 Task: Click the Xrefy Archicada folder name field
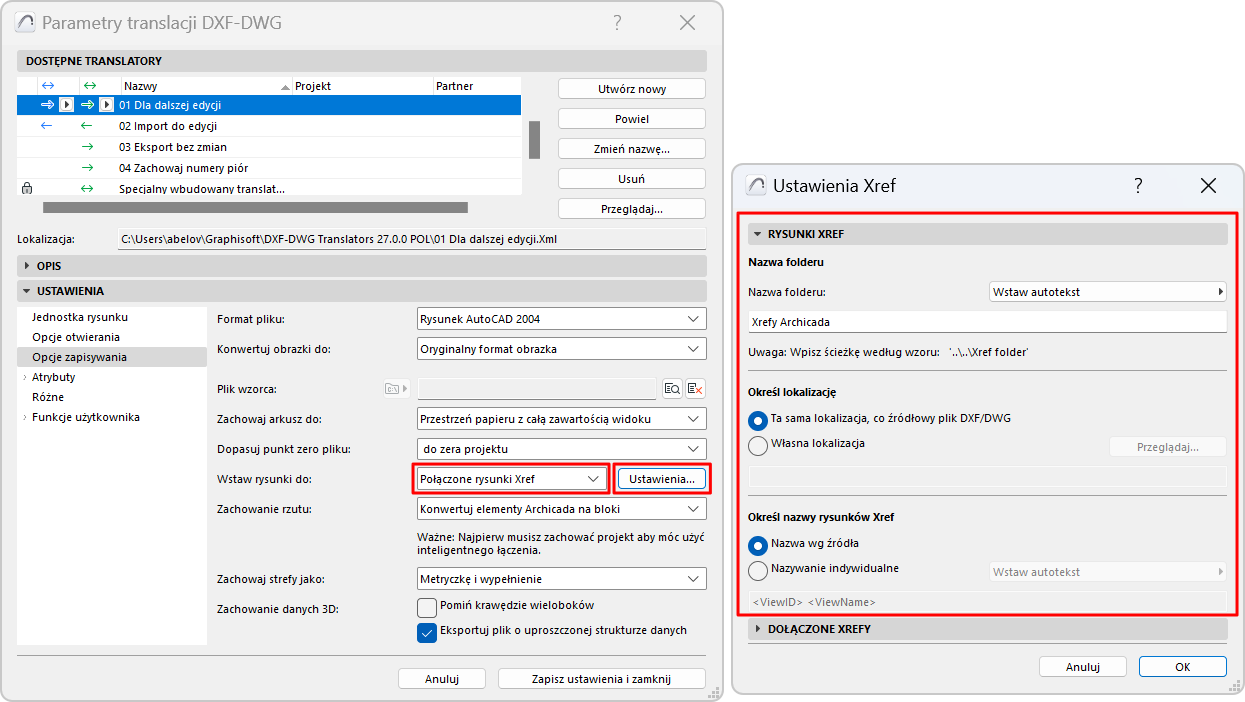[x=988, y=322]
